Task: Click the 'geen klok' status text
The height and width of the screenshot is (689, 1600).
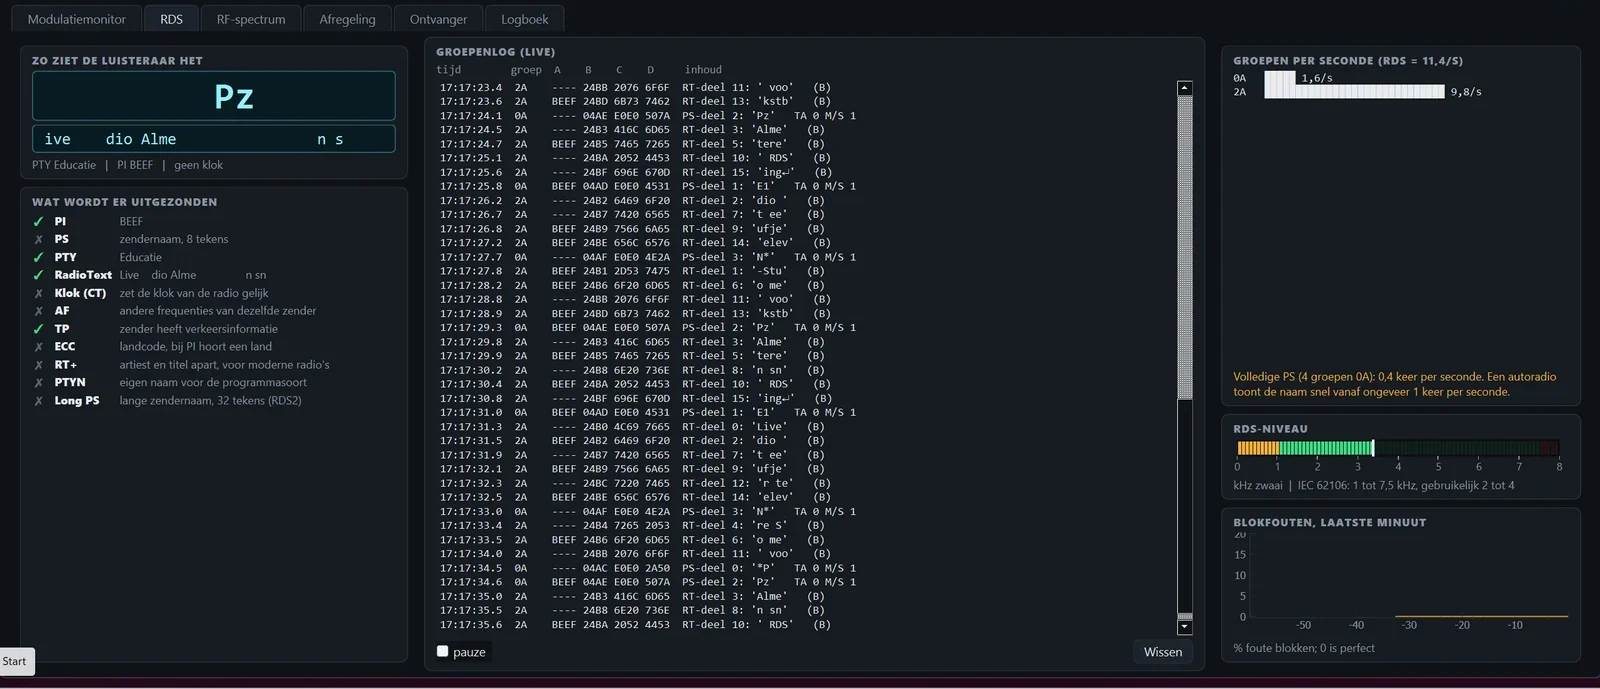Action: (x=198, y=165)
